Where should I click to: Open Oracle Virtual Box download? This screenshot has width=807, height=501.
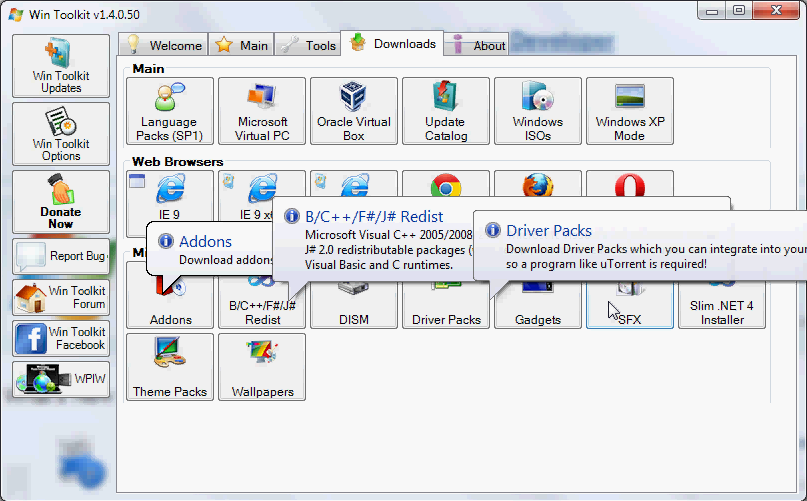point(354,111)
